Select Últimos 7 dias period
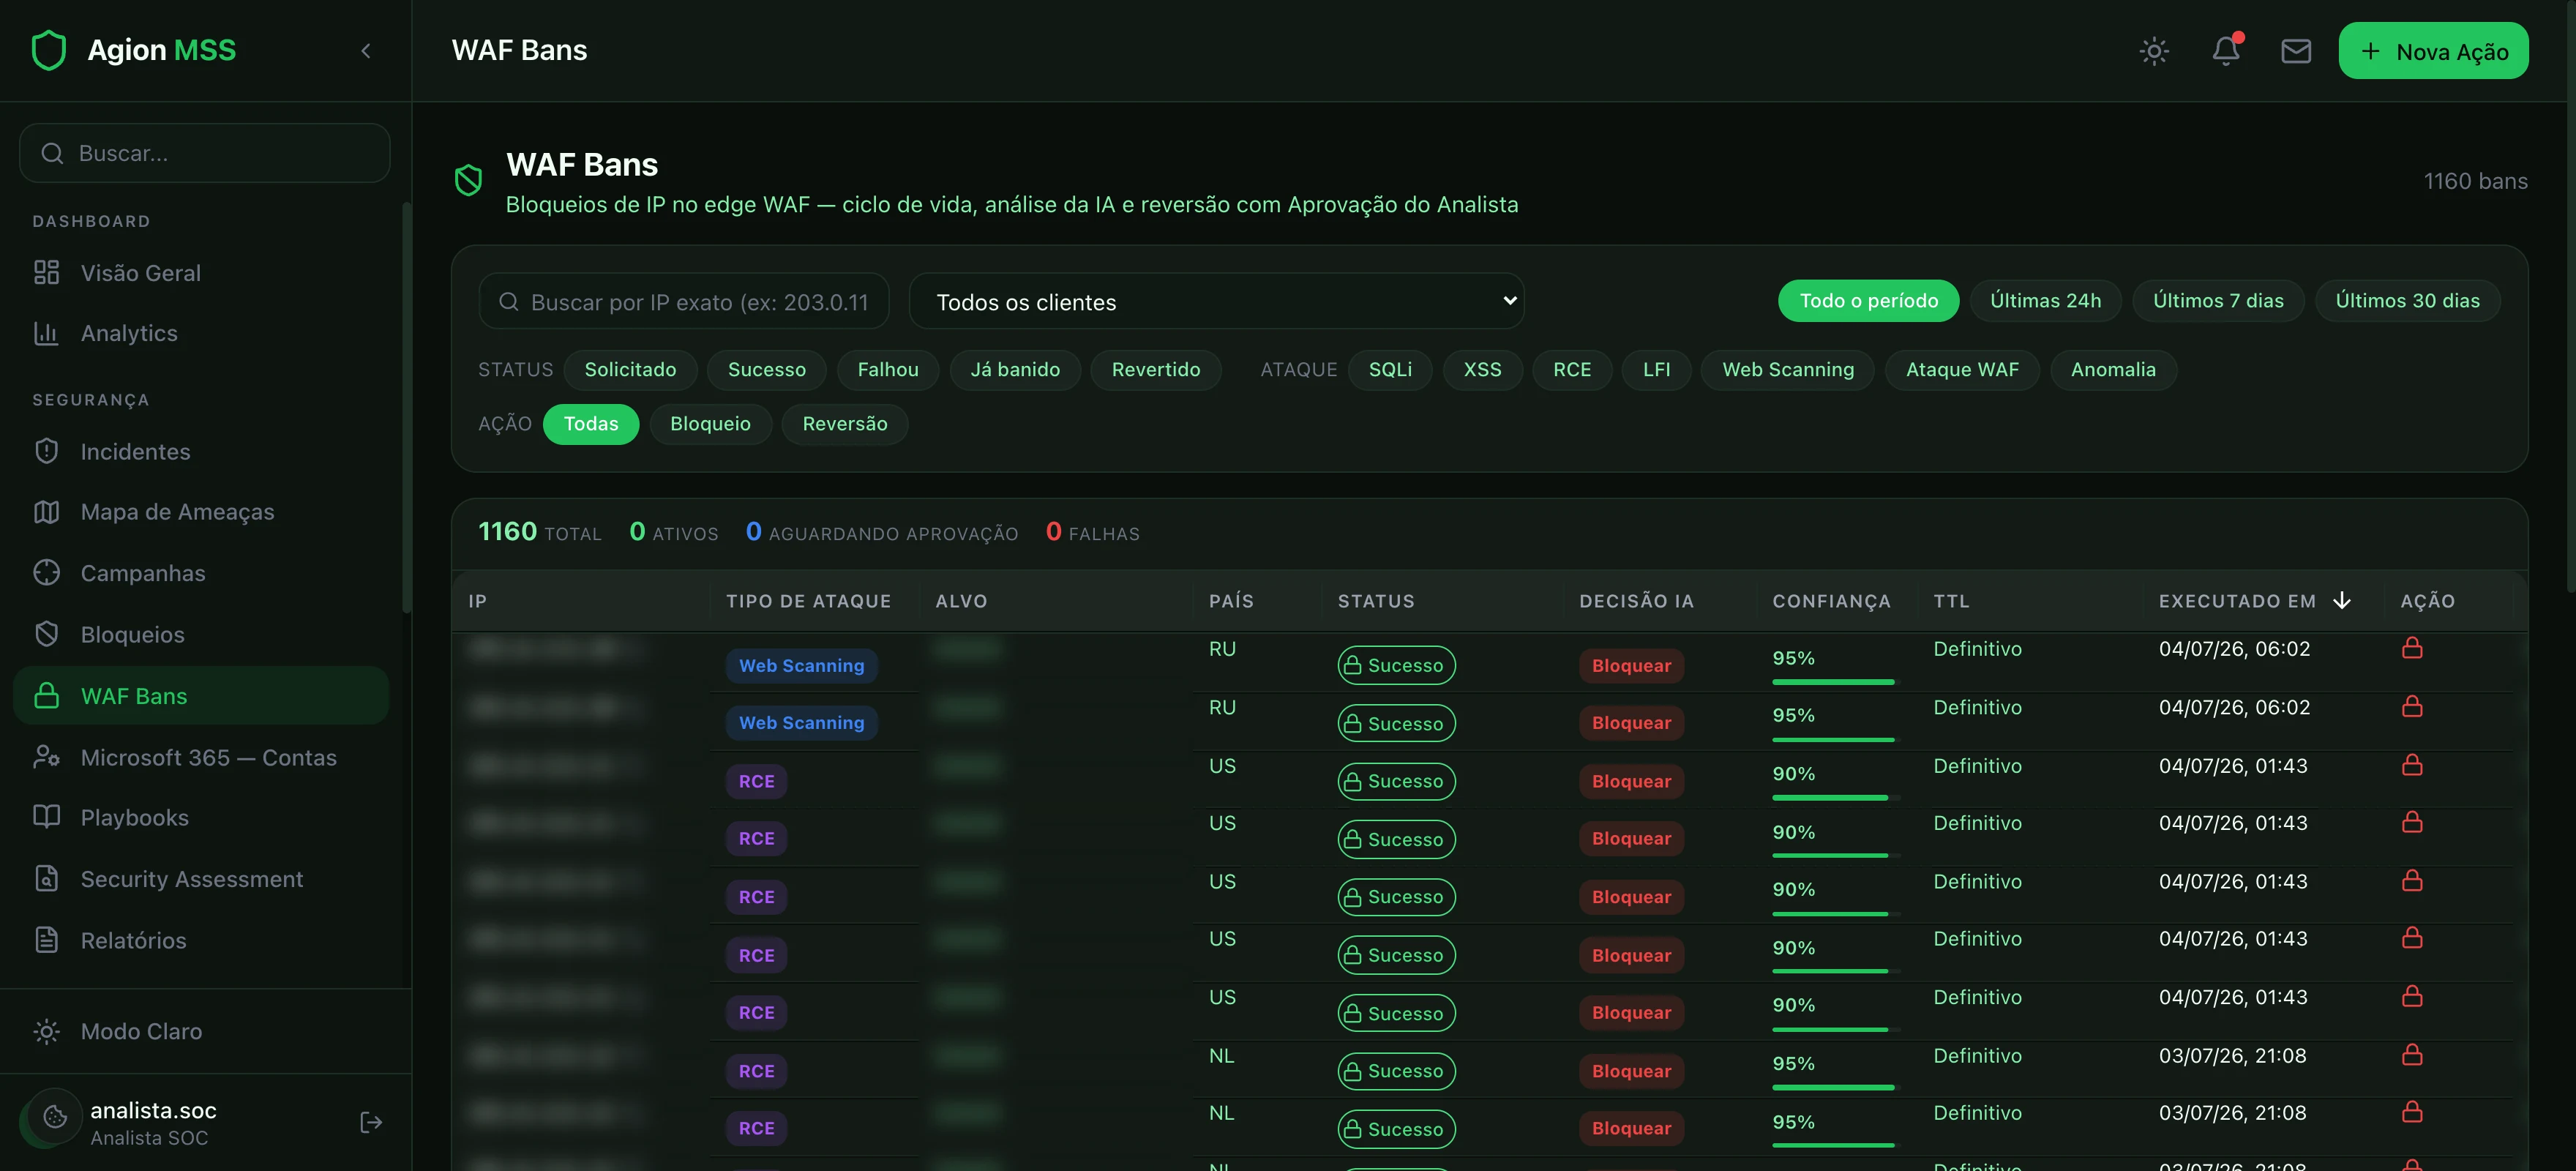 (x=2218, y=301)
